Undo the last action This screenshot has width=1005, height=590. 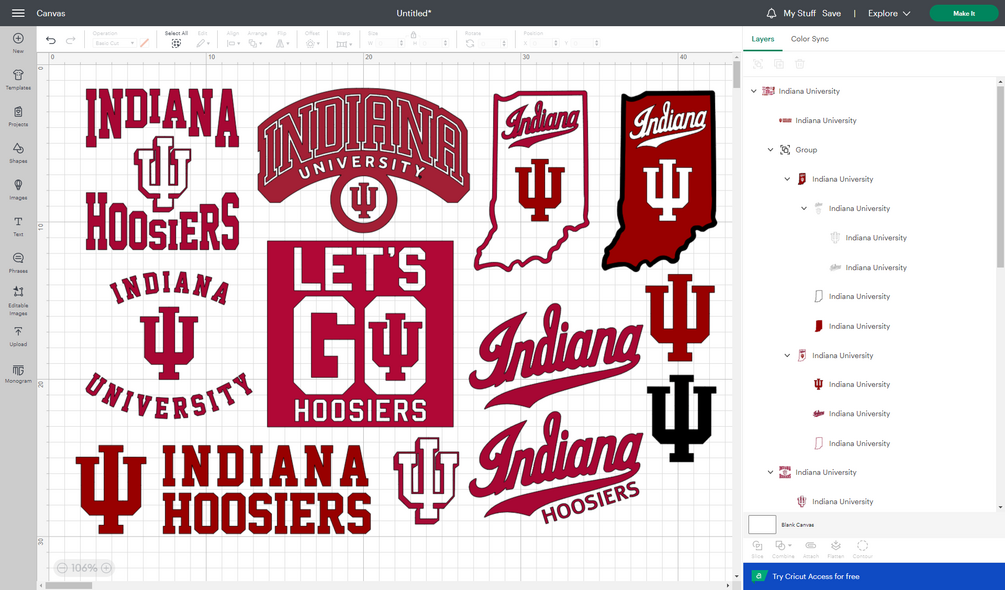pyautogui.click(x=51, y=40)
